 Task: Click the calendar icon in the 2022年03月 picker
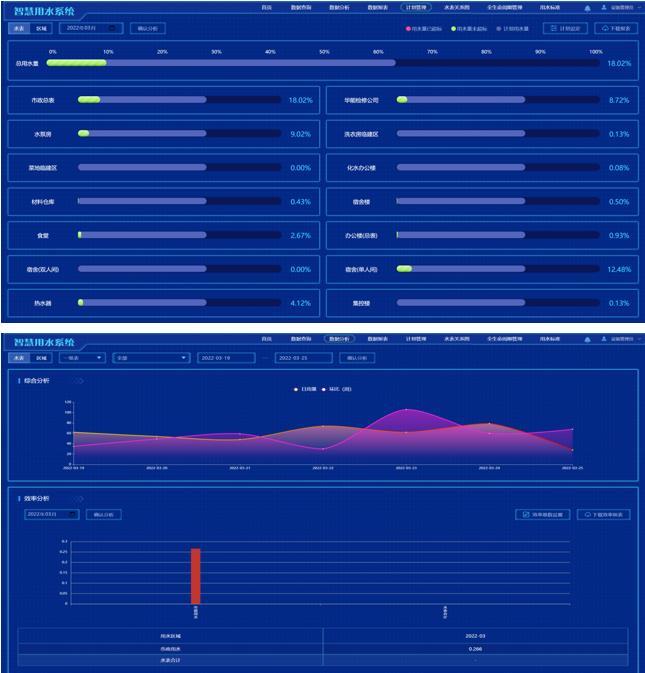click(x=111, y=29)
